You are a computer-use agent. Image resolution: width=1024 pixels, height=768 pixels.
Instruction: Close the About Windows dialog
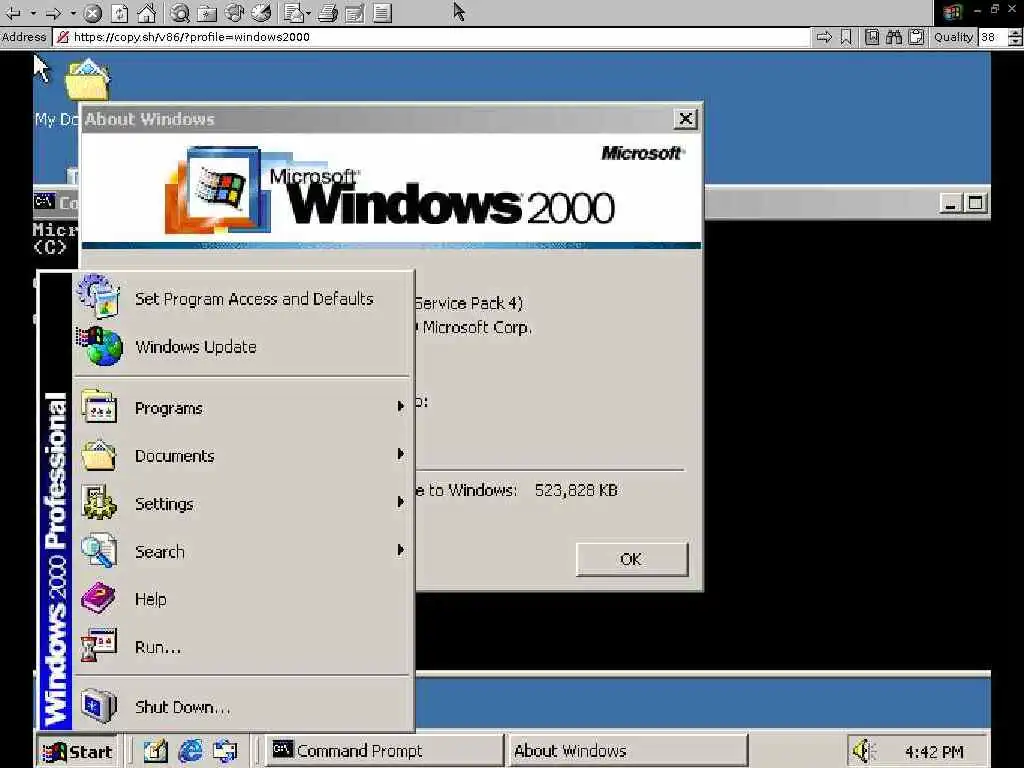tap(685, 119)
